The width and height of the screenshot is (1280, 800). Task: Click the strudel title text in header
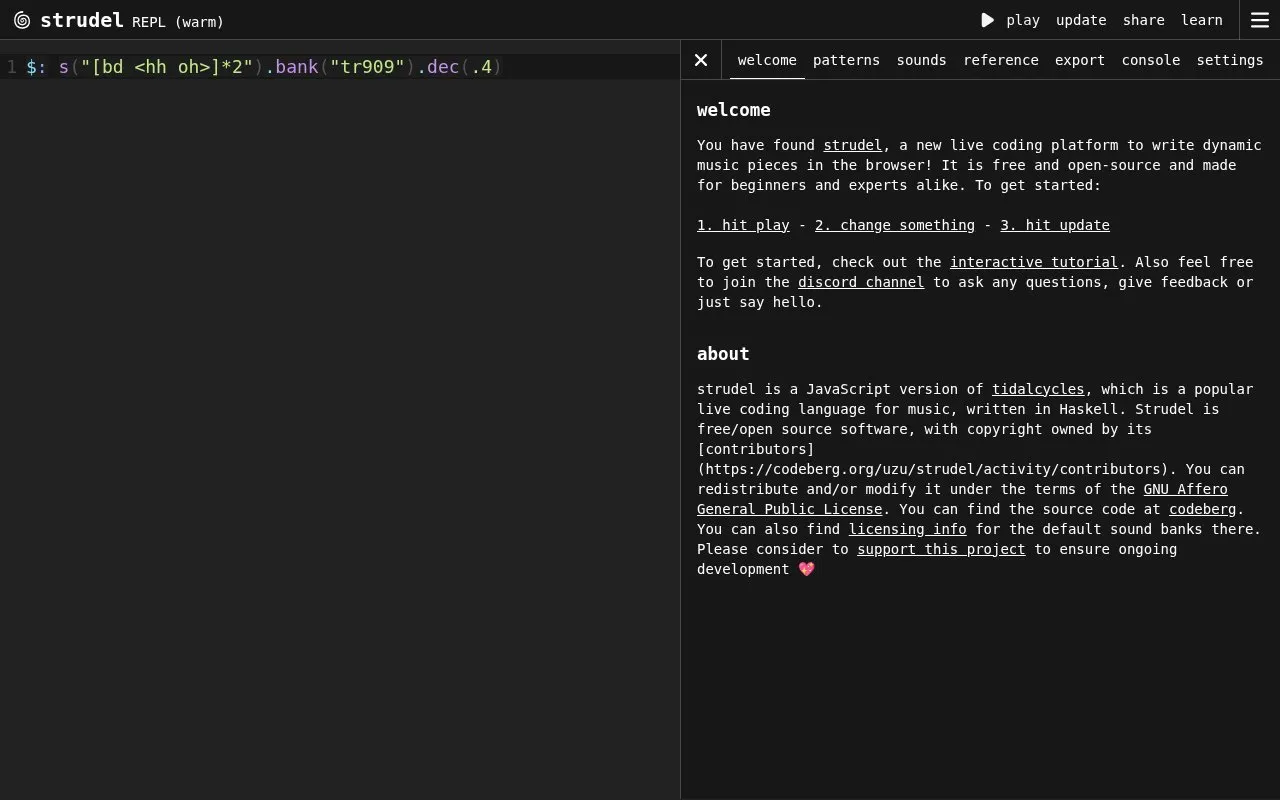point(82,20)
